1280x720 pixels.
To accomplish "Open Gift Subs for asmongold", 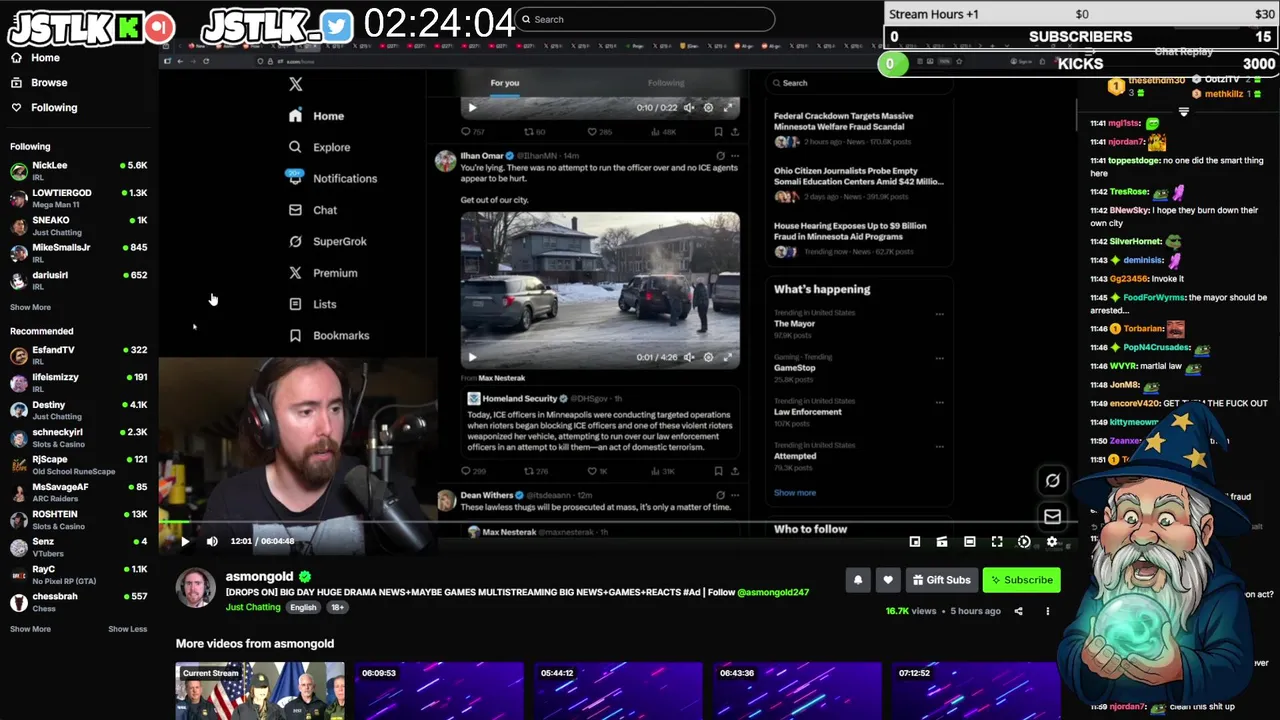I will coord(941,580).
